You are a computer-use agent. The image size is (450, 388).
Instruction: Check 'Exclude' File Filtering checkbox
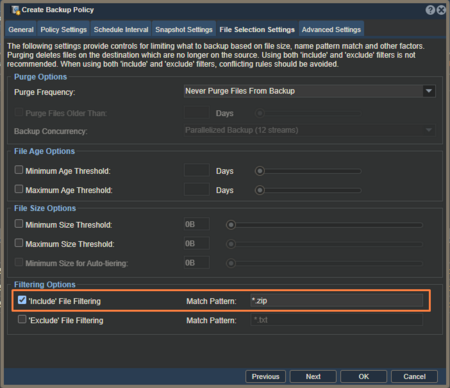(x=22, y=319)
